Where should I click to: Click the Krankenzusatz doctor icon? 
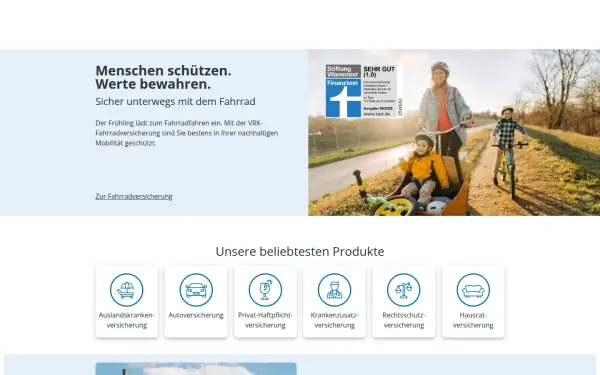pyautogui.click(x=334, y=290)
